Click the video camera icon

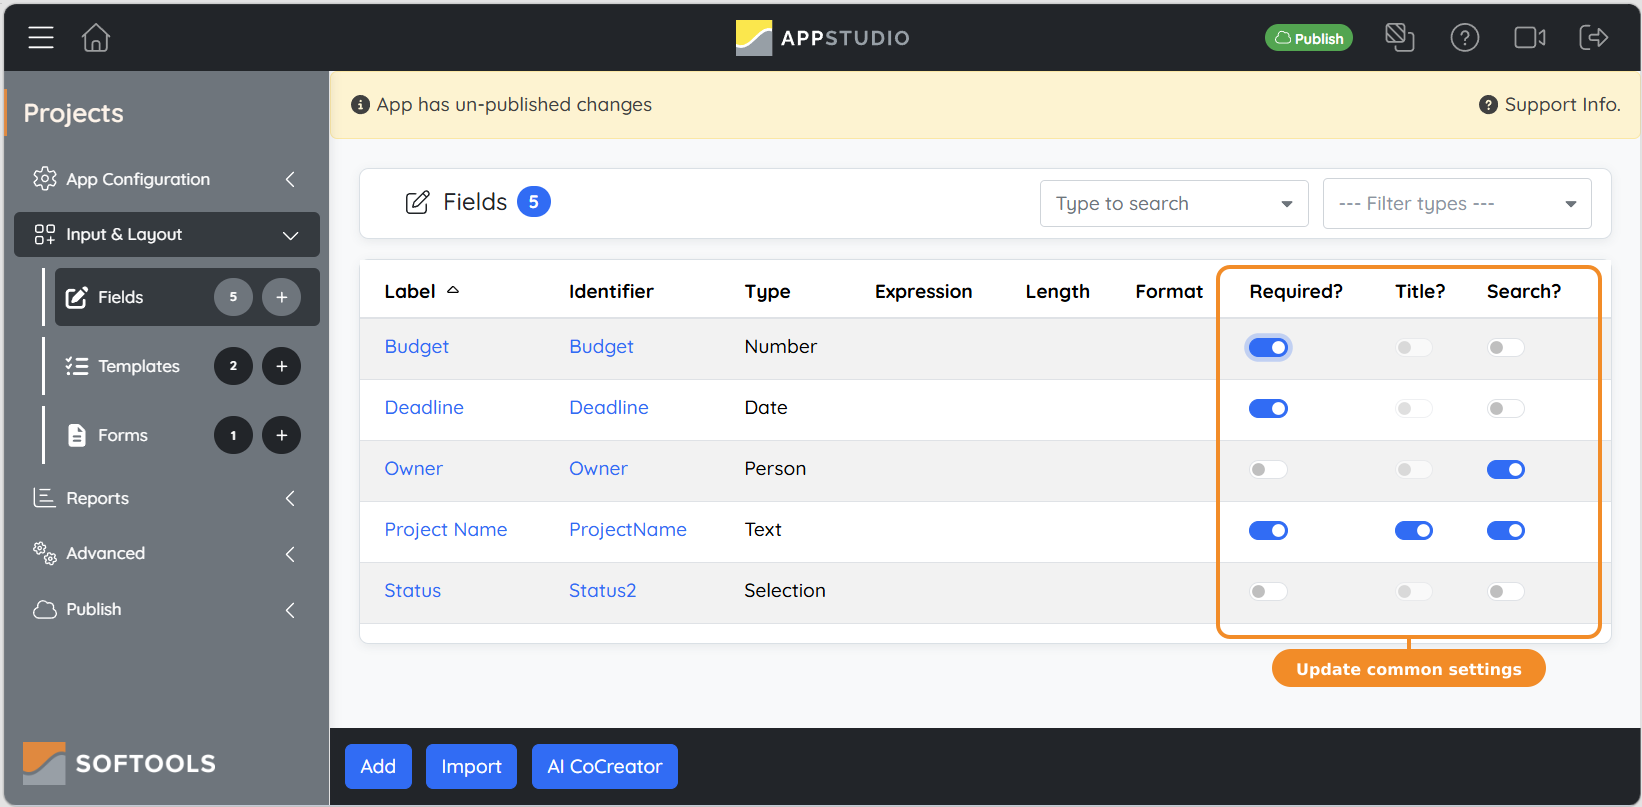click(1530, 38)
